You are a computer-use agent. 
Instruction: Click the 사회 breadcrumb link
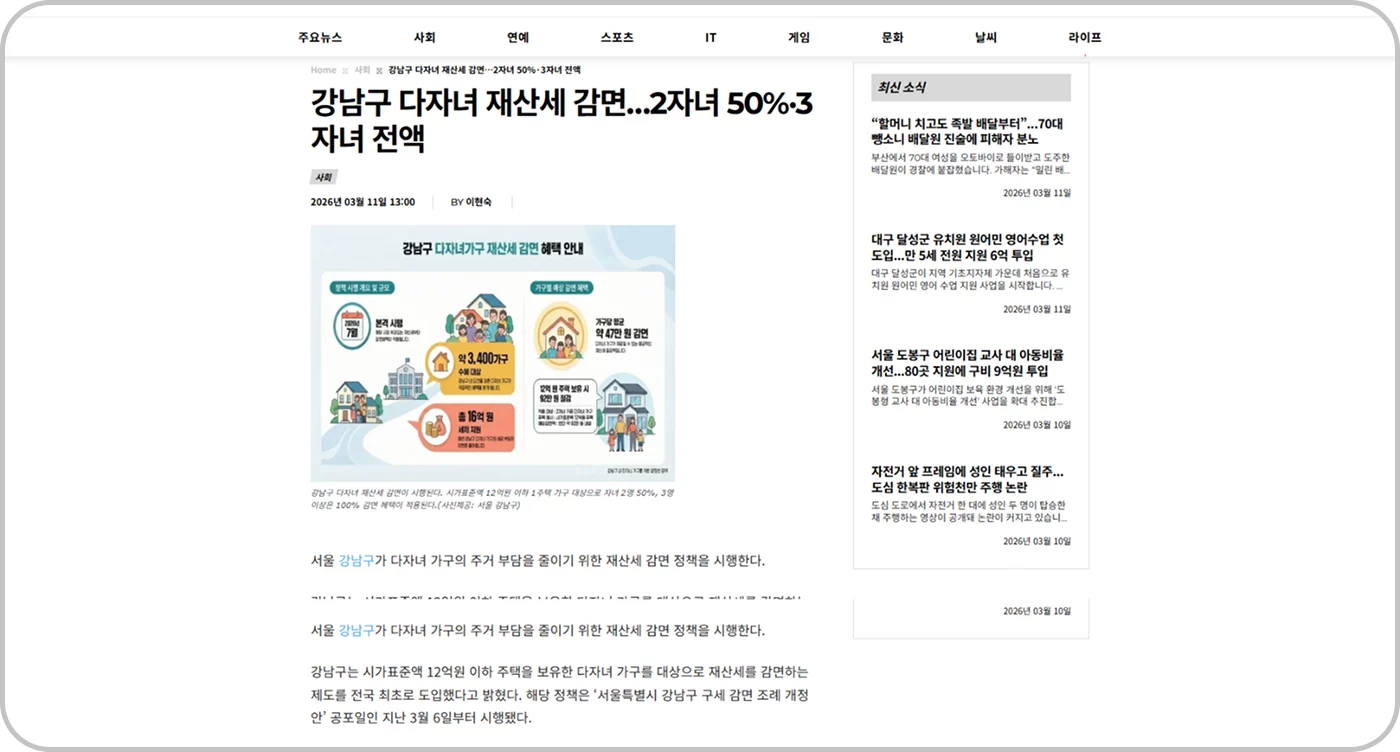(362, 70)
